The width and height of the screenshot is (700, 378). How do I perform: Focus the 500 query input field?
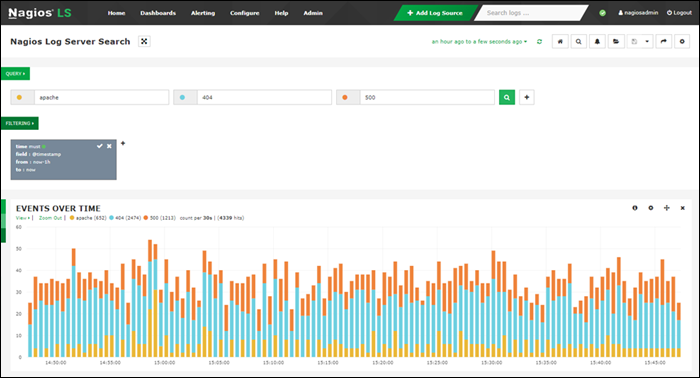coord(427,97)
